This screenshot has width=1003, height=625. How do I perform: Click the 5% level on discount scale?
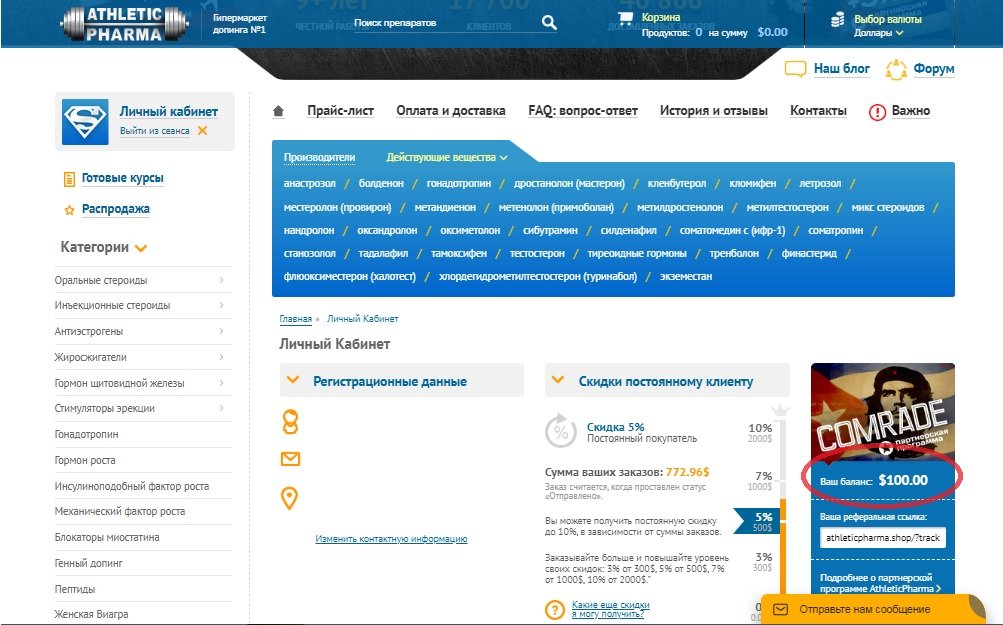tap(763, 518)
